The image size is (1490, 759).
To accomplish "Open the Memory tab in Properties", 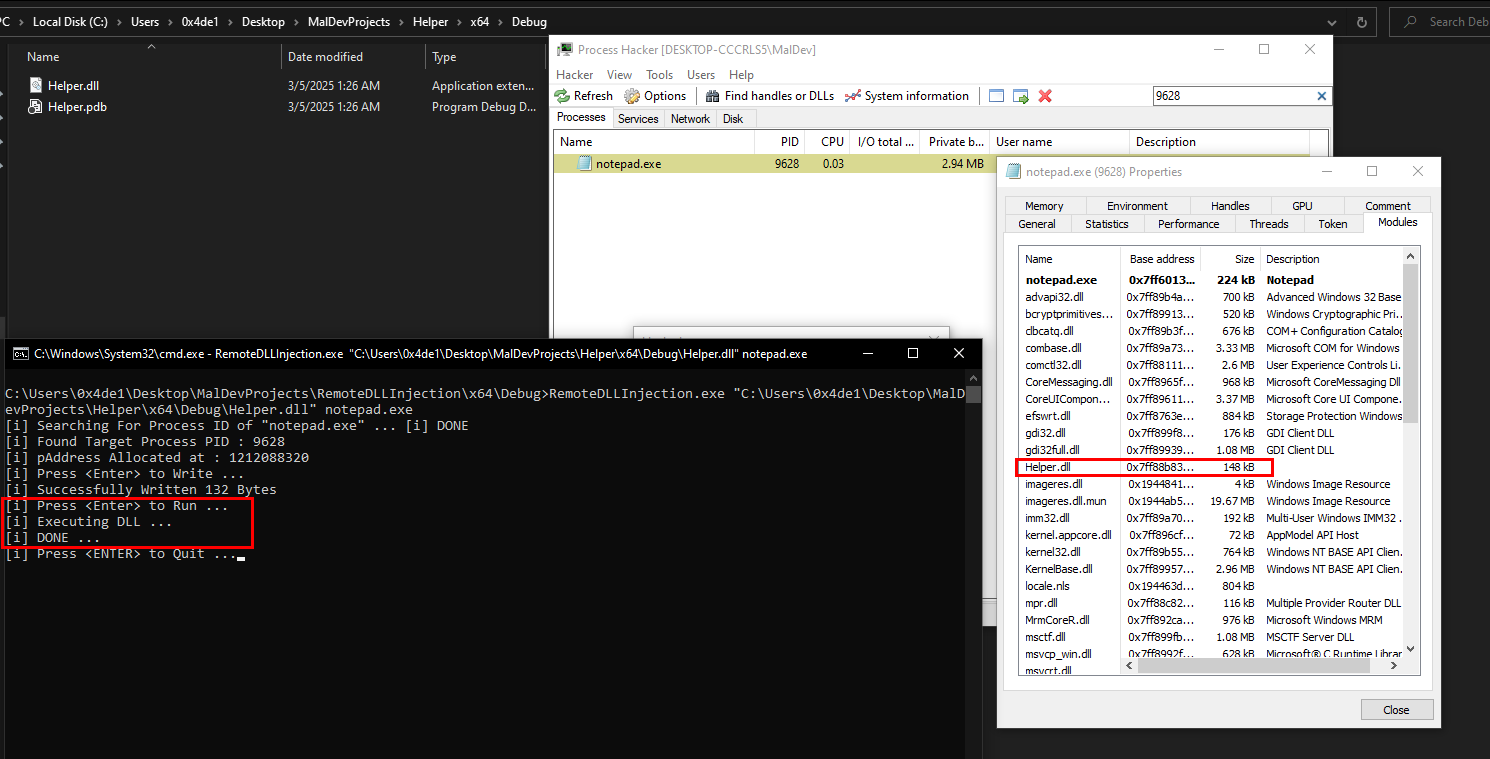I will coord(1044,206).
